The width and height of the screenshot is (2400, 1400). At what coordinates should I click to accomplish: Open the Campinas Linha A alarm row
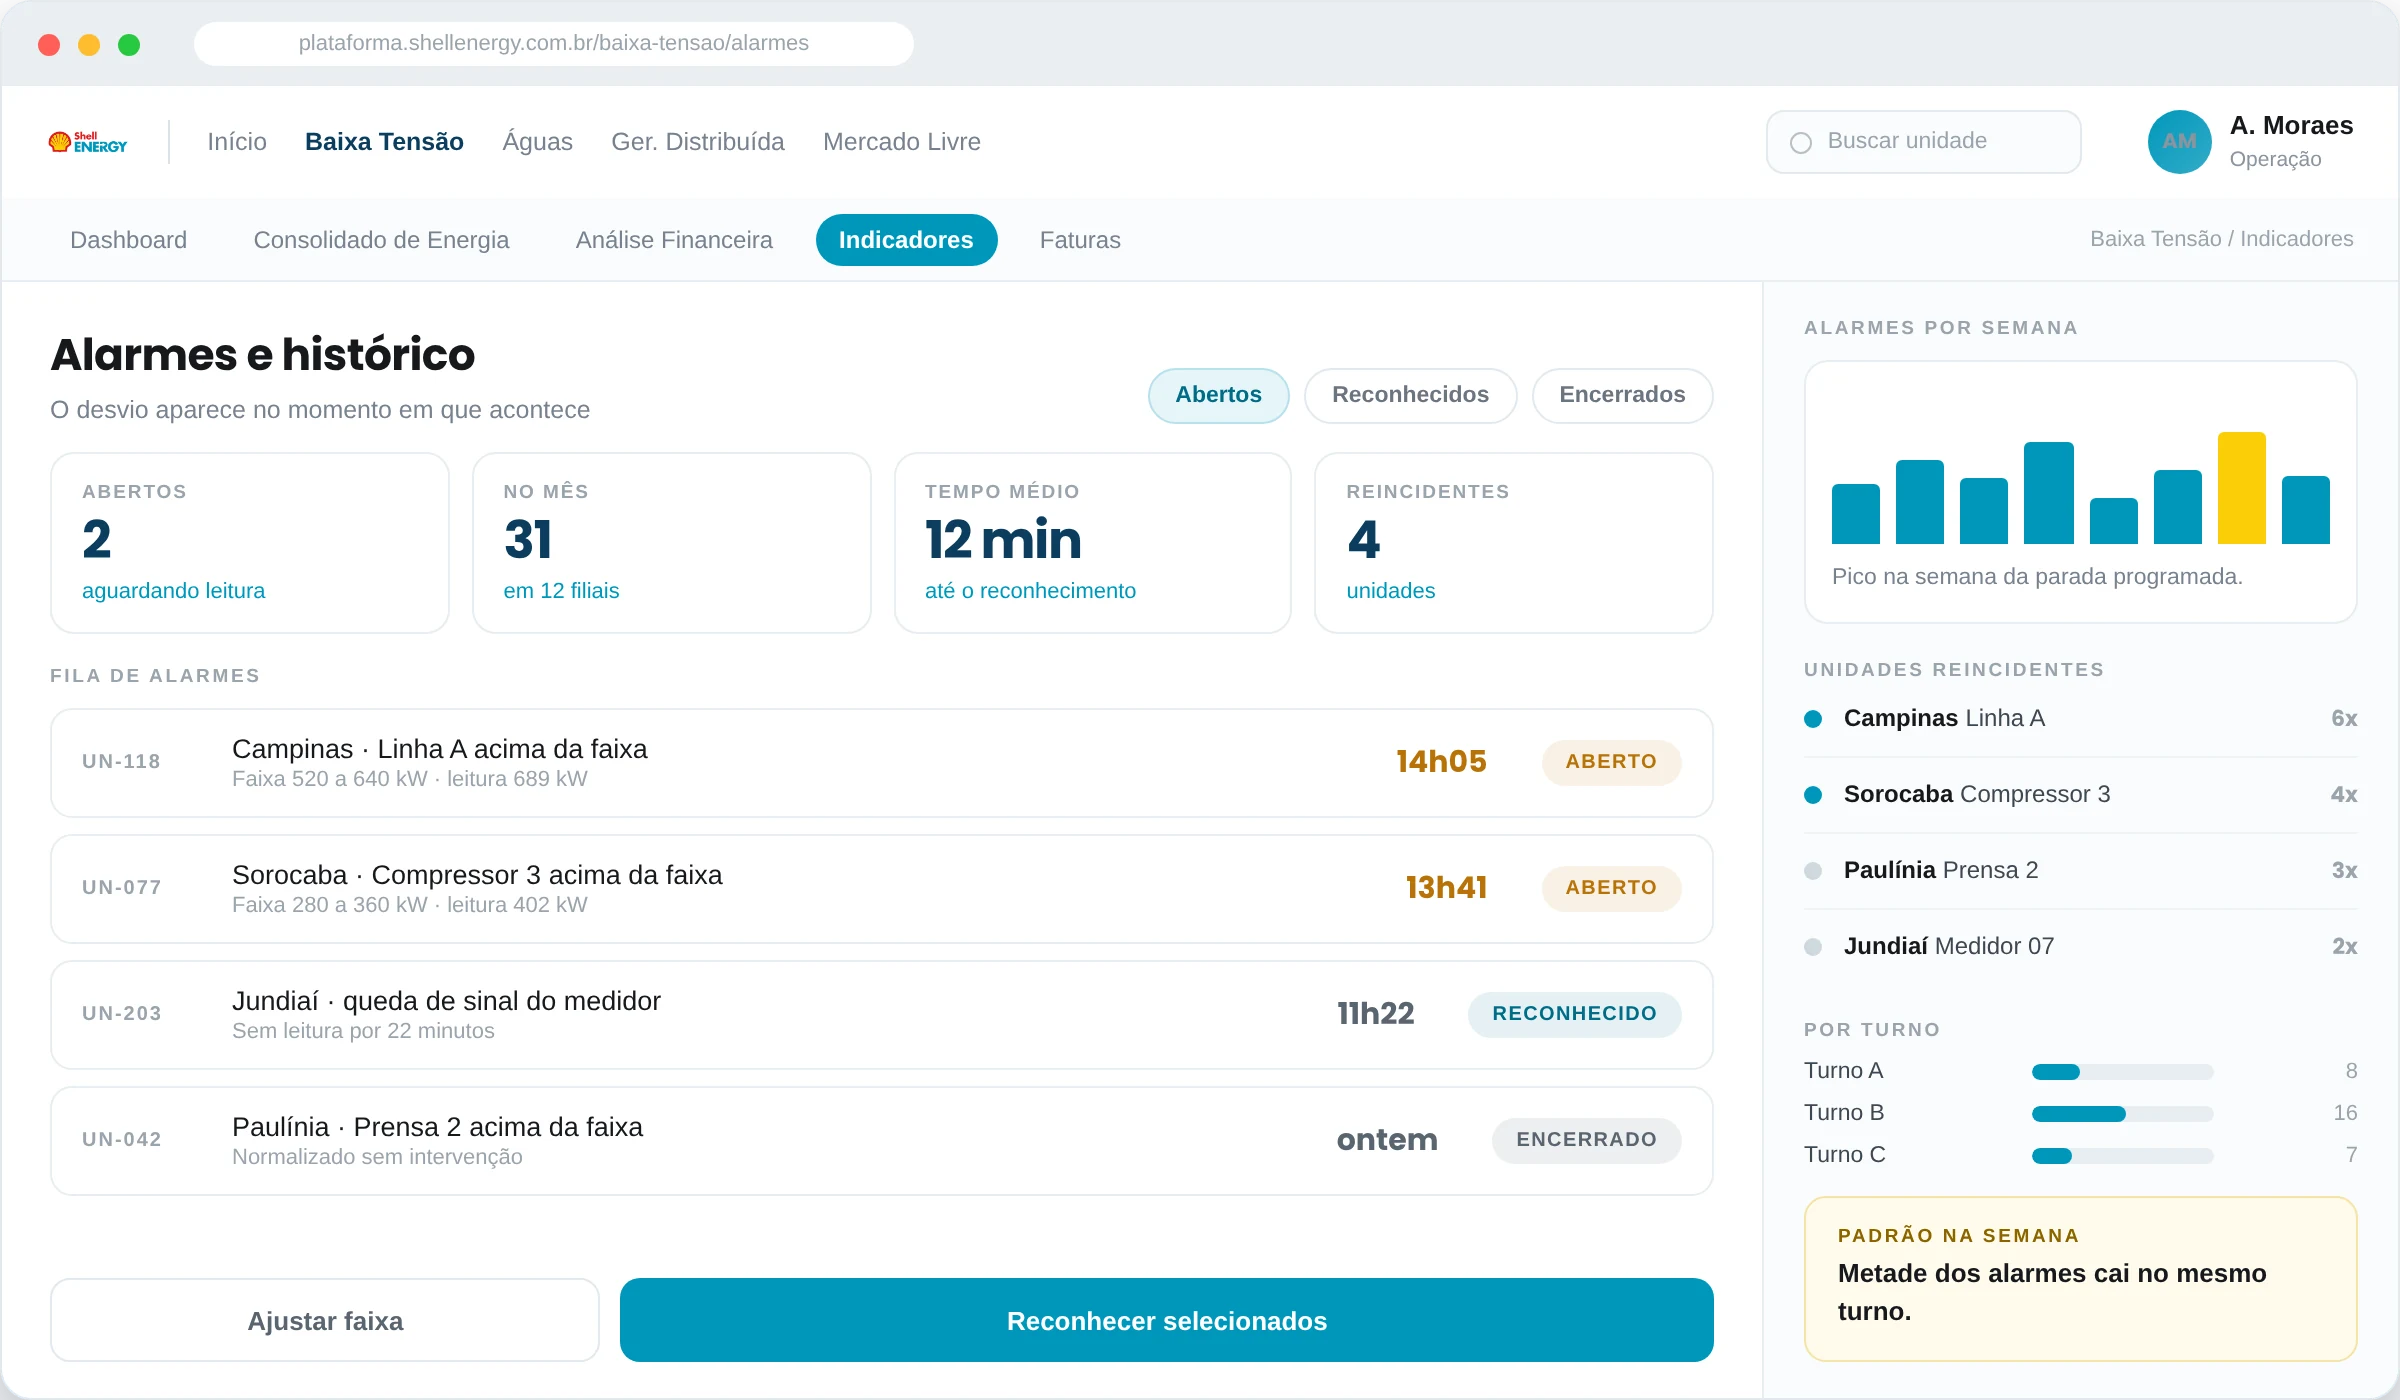click(881, 763)
